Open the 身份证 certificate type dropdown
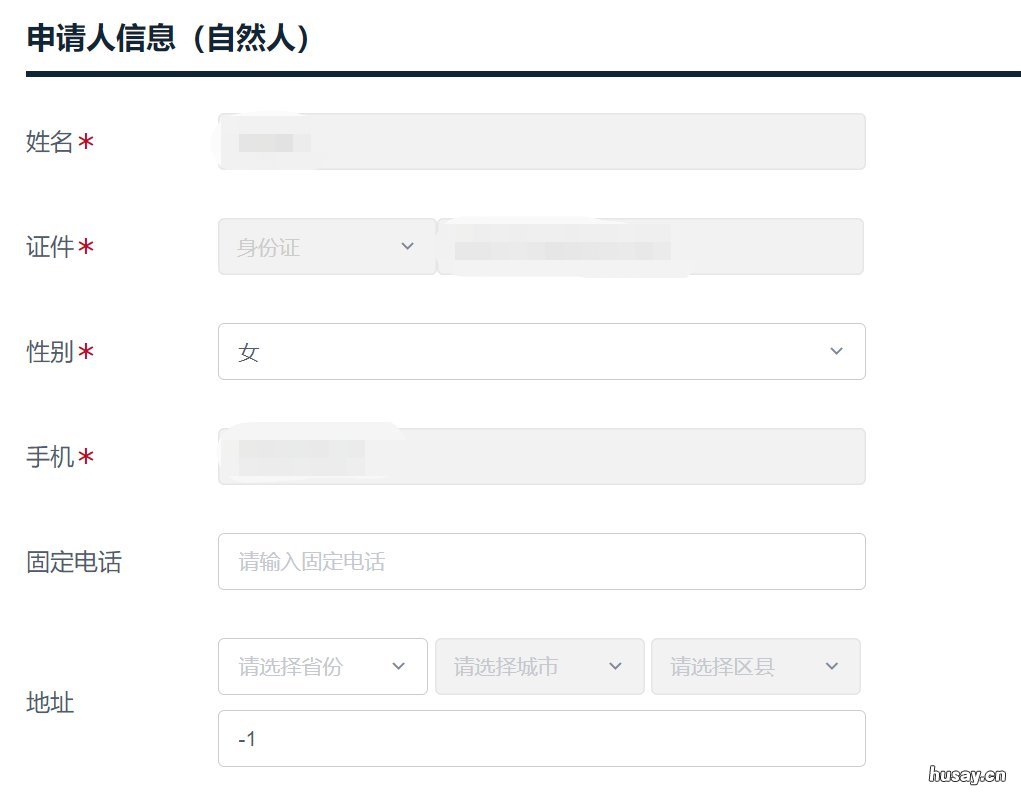 (326, 247)
